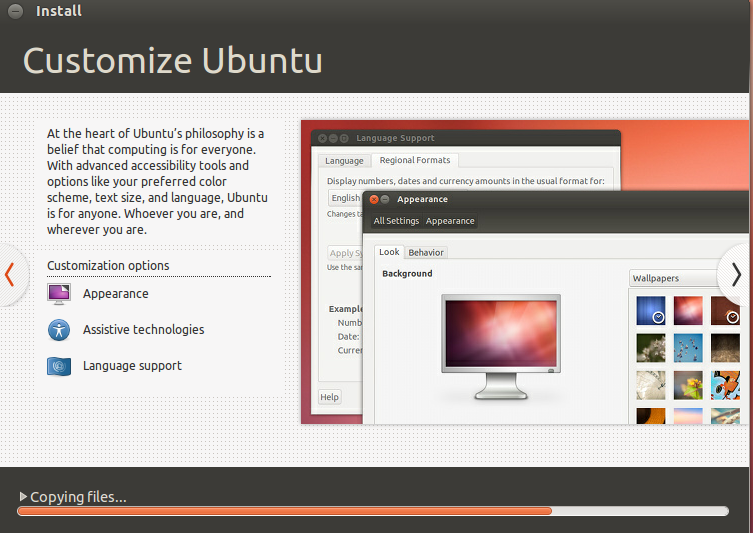
Task: Open the Behavior tab in Appearance
Action: click(426, 253)
